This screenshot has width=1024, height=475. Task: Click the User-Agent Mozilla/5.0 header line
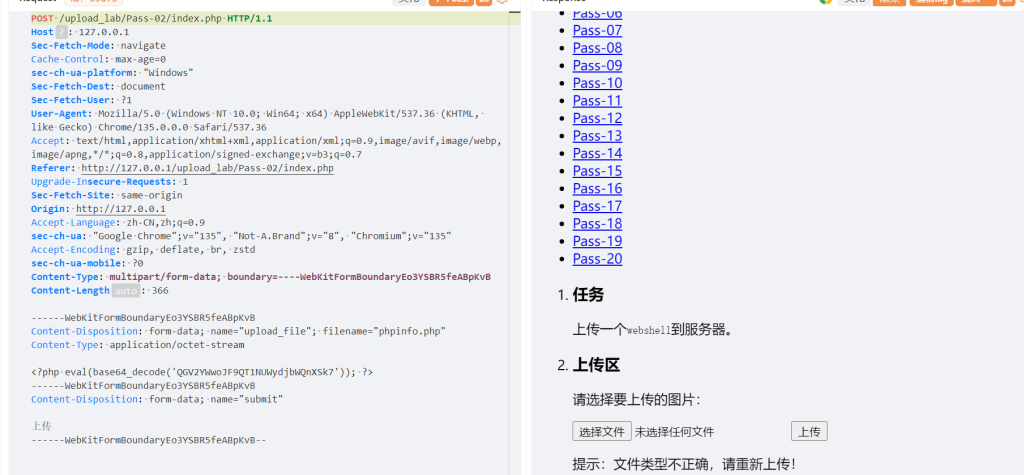[256, 121]
